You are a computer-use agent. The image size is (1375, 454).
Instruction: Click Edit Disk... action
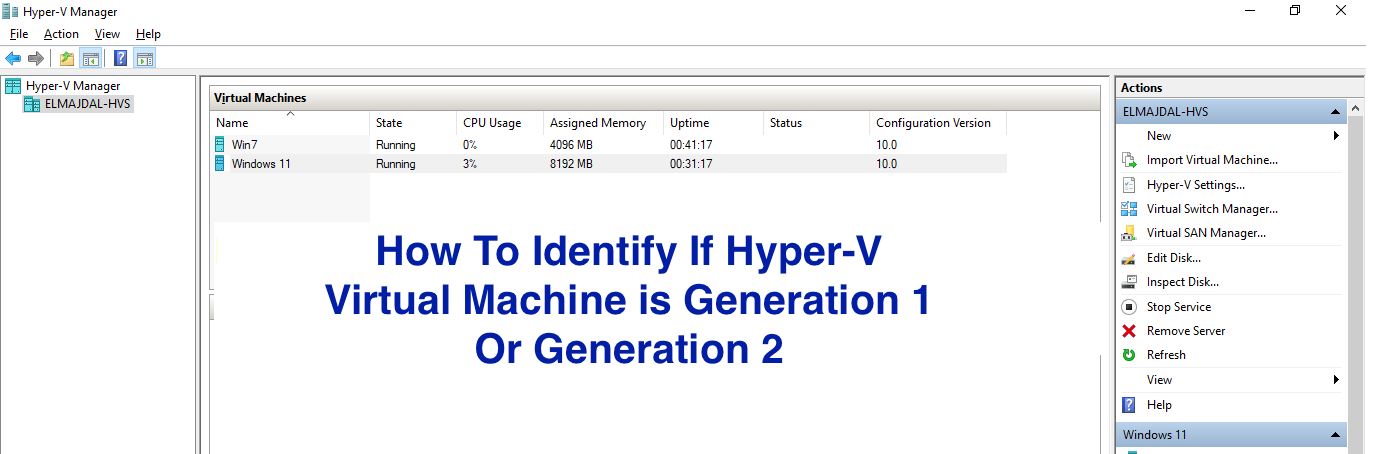tap(1174, 258)
